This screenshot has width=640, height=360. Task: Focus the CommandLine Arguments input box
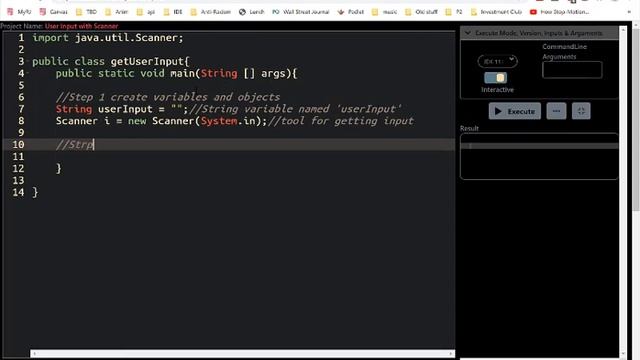(572, 70)
